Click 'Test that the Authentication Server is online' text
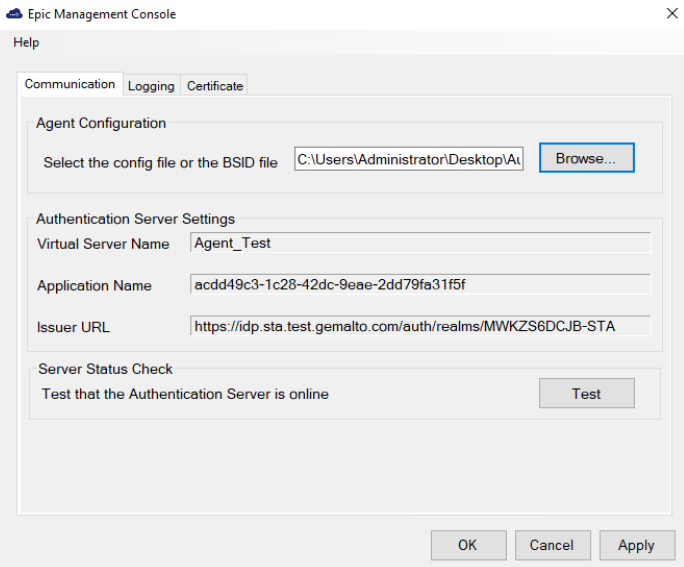 coord(185,394)
